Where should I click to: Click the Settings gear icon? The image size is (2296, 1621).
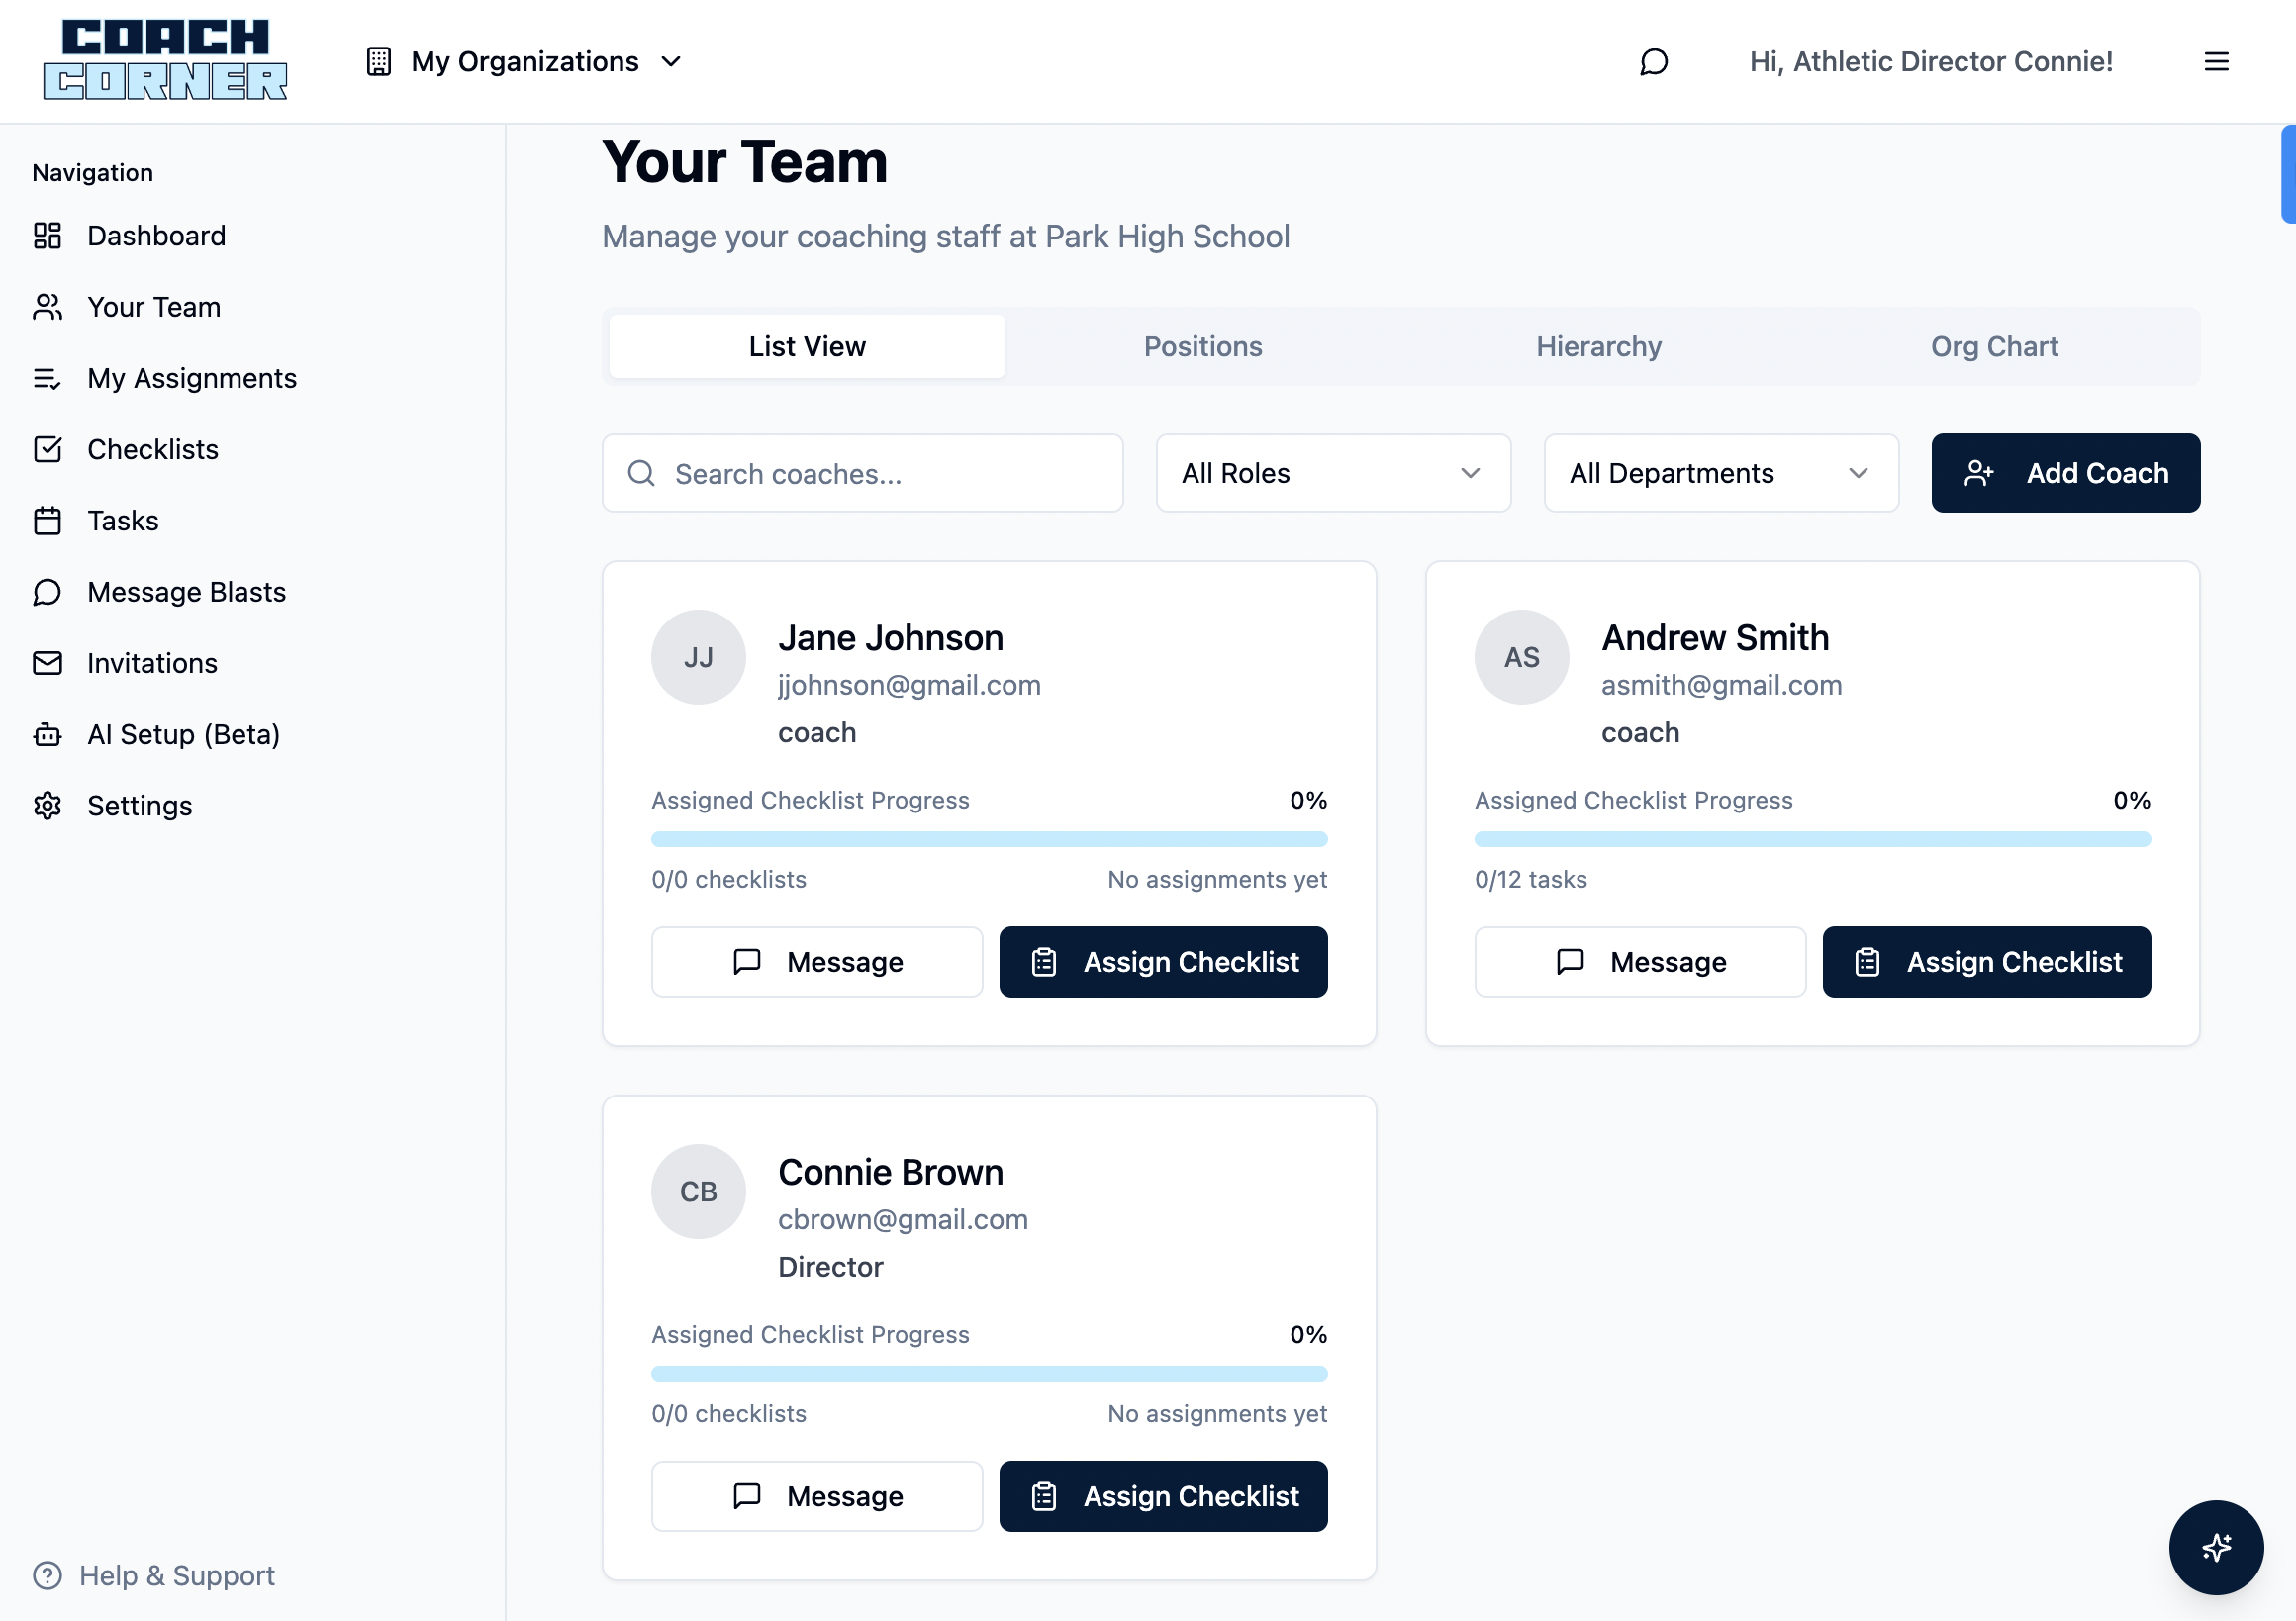point(47,806)
